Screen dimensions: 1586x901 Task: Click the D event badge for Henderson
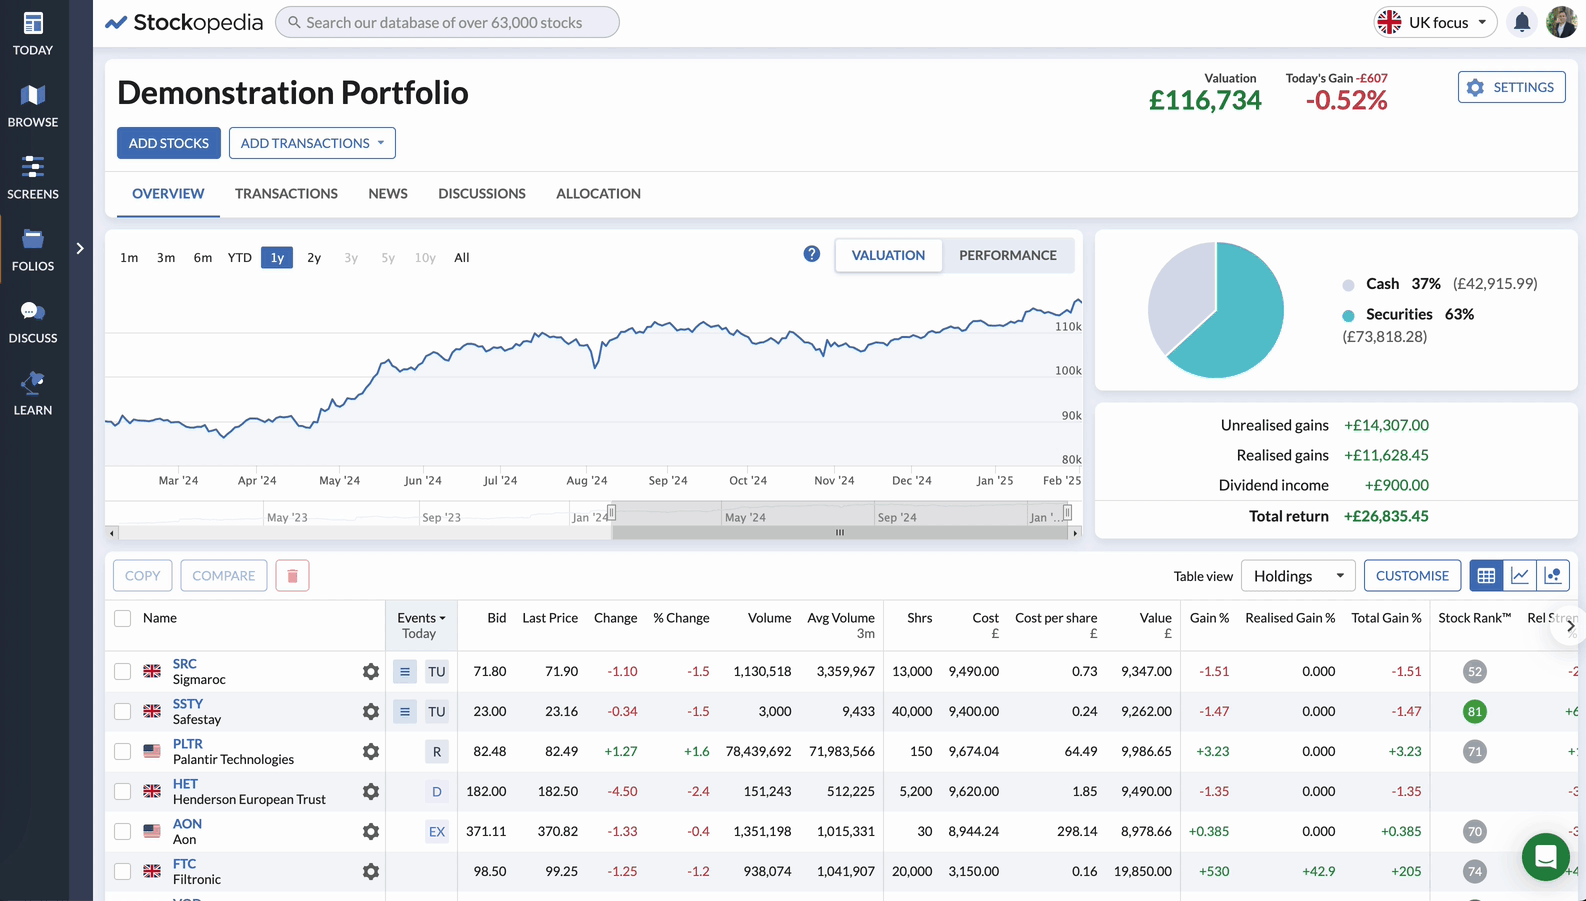437,791
